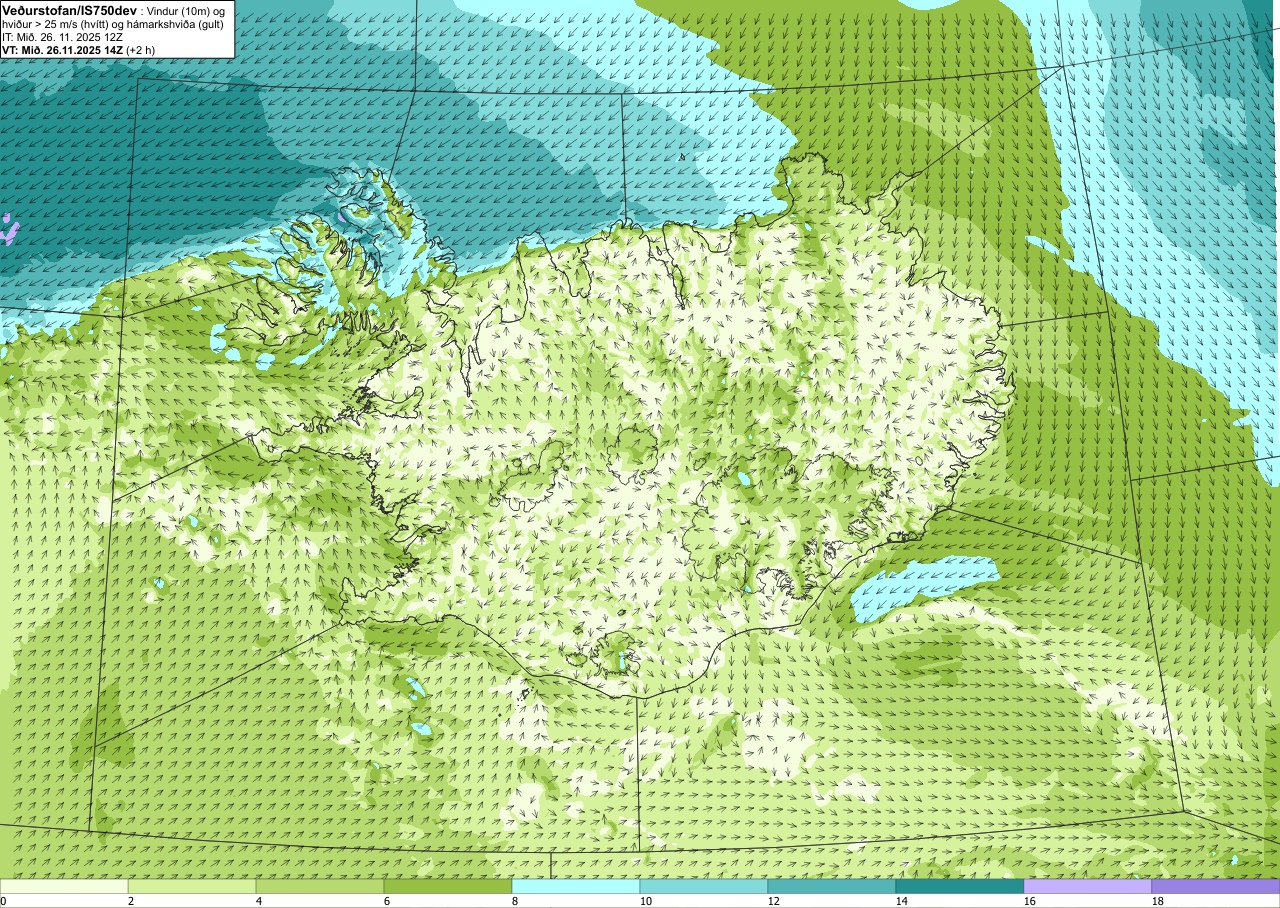The width and height of the screenshot is (1280, 908).
Task: Click the legend scale value "8"
Action: 515,901
